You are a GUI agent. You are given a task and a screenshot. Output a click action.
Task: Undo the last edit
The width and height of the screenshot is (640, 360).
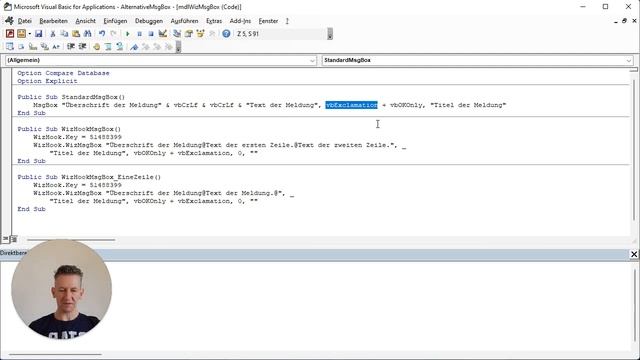tap(102, 34)
